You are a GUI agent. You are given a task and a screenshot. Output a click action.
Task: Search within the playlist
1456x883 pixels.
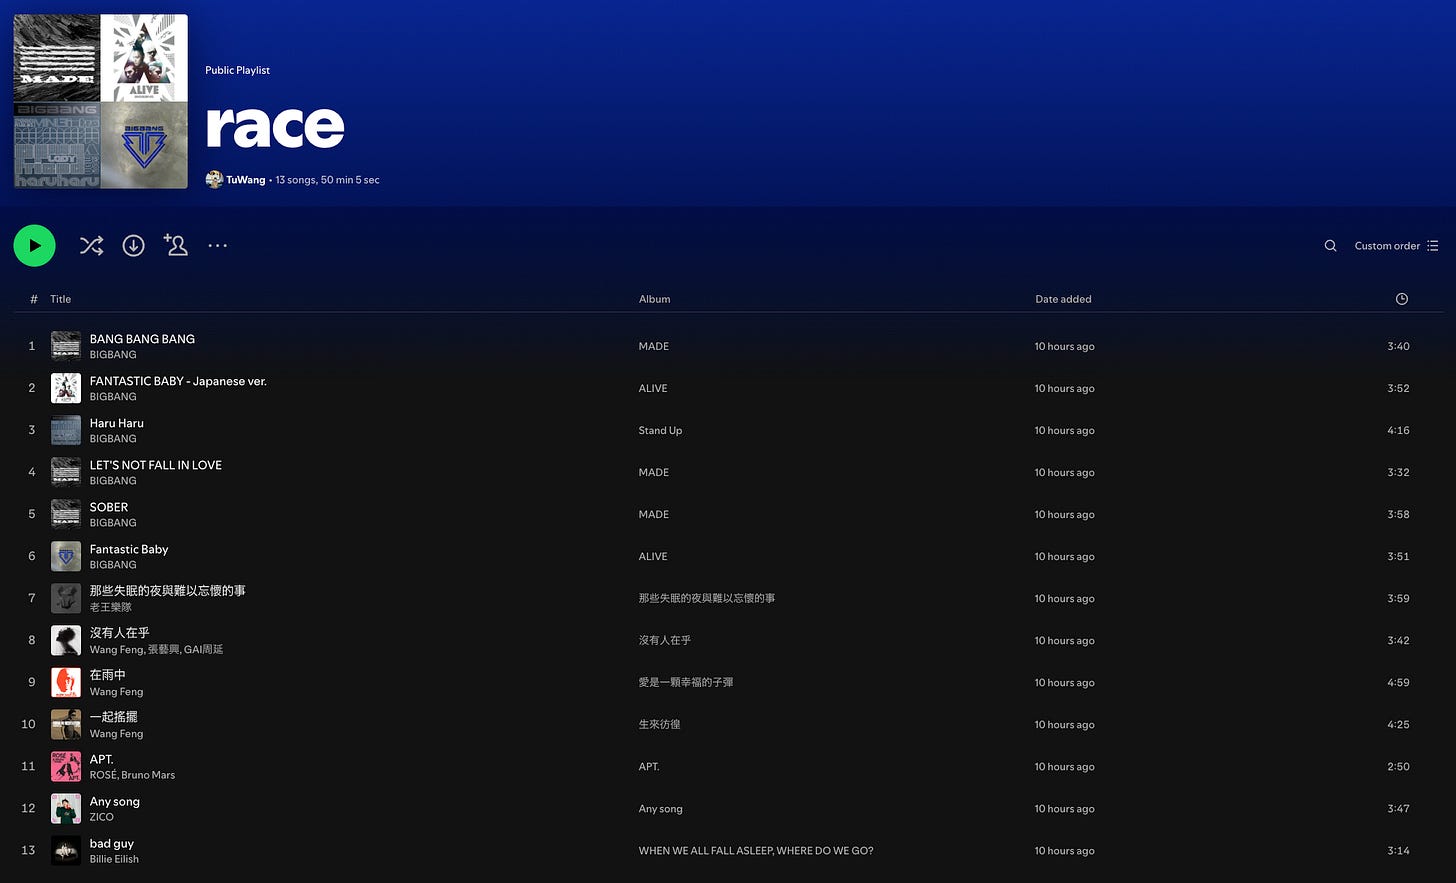point(1330,246)
